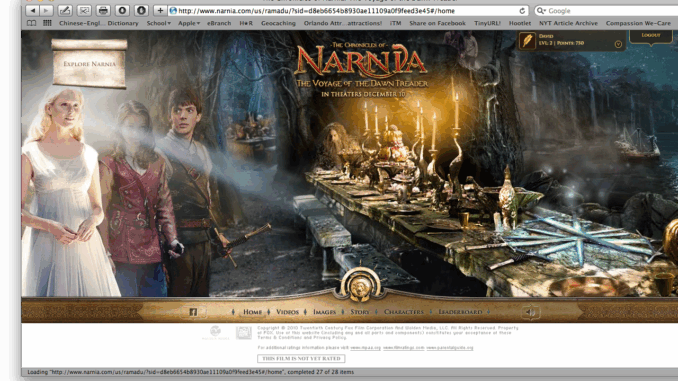Select Videos in Narnia navigation

pos(287,312)
